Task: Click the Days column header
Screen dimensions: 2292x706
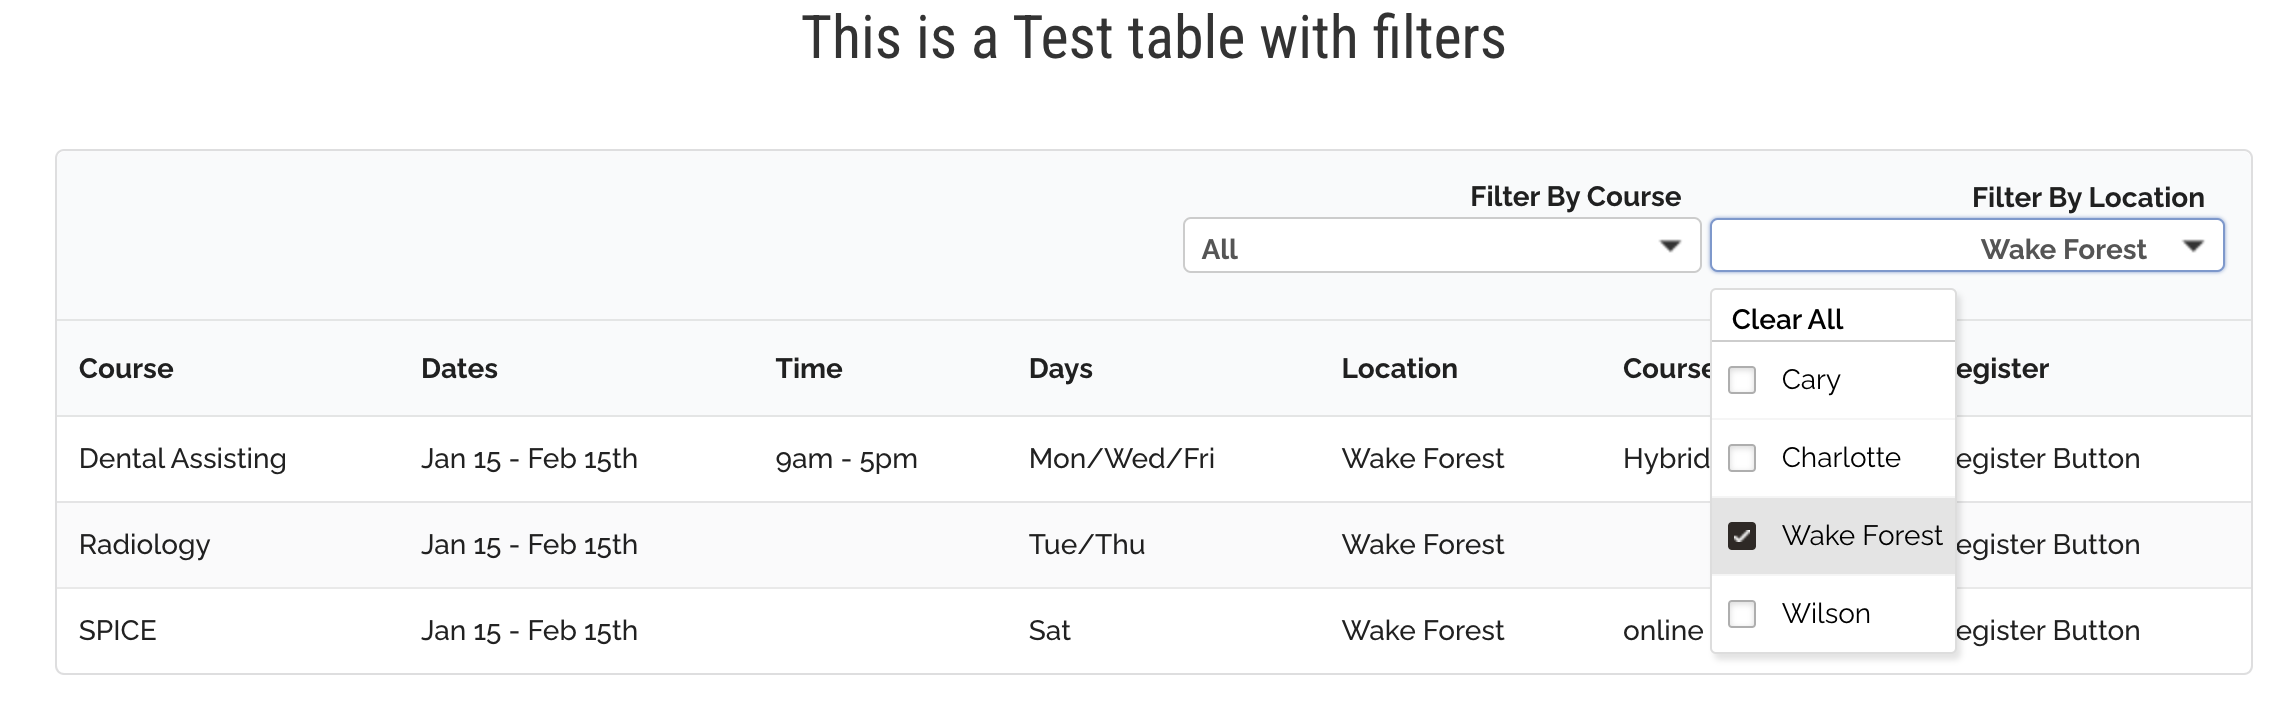Action: coord(1060,369)
